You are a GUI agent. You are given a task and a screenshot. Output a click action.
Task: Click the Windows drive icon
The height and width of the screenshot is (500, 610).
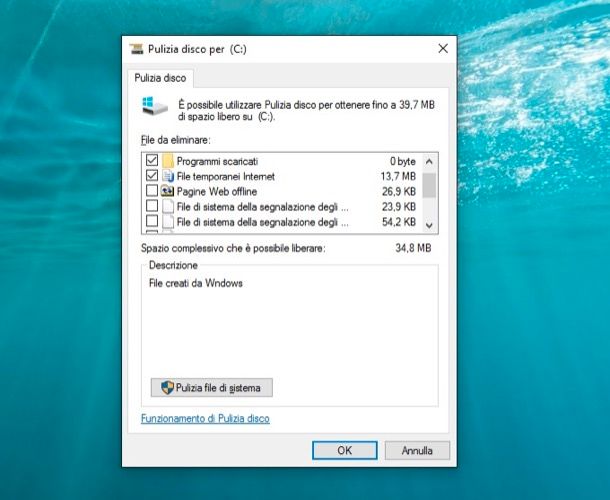[x=154, y=106]
